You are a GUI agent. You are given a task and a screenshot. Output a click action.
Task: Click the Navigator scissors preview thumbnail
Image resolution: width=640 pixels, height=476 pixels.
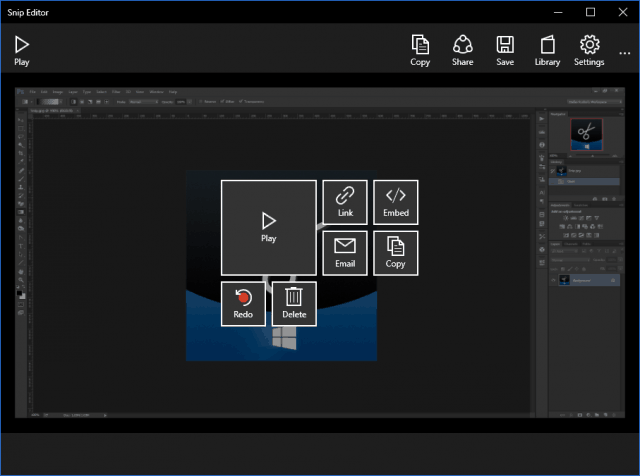(x=586, y=134)
